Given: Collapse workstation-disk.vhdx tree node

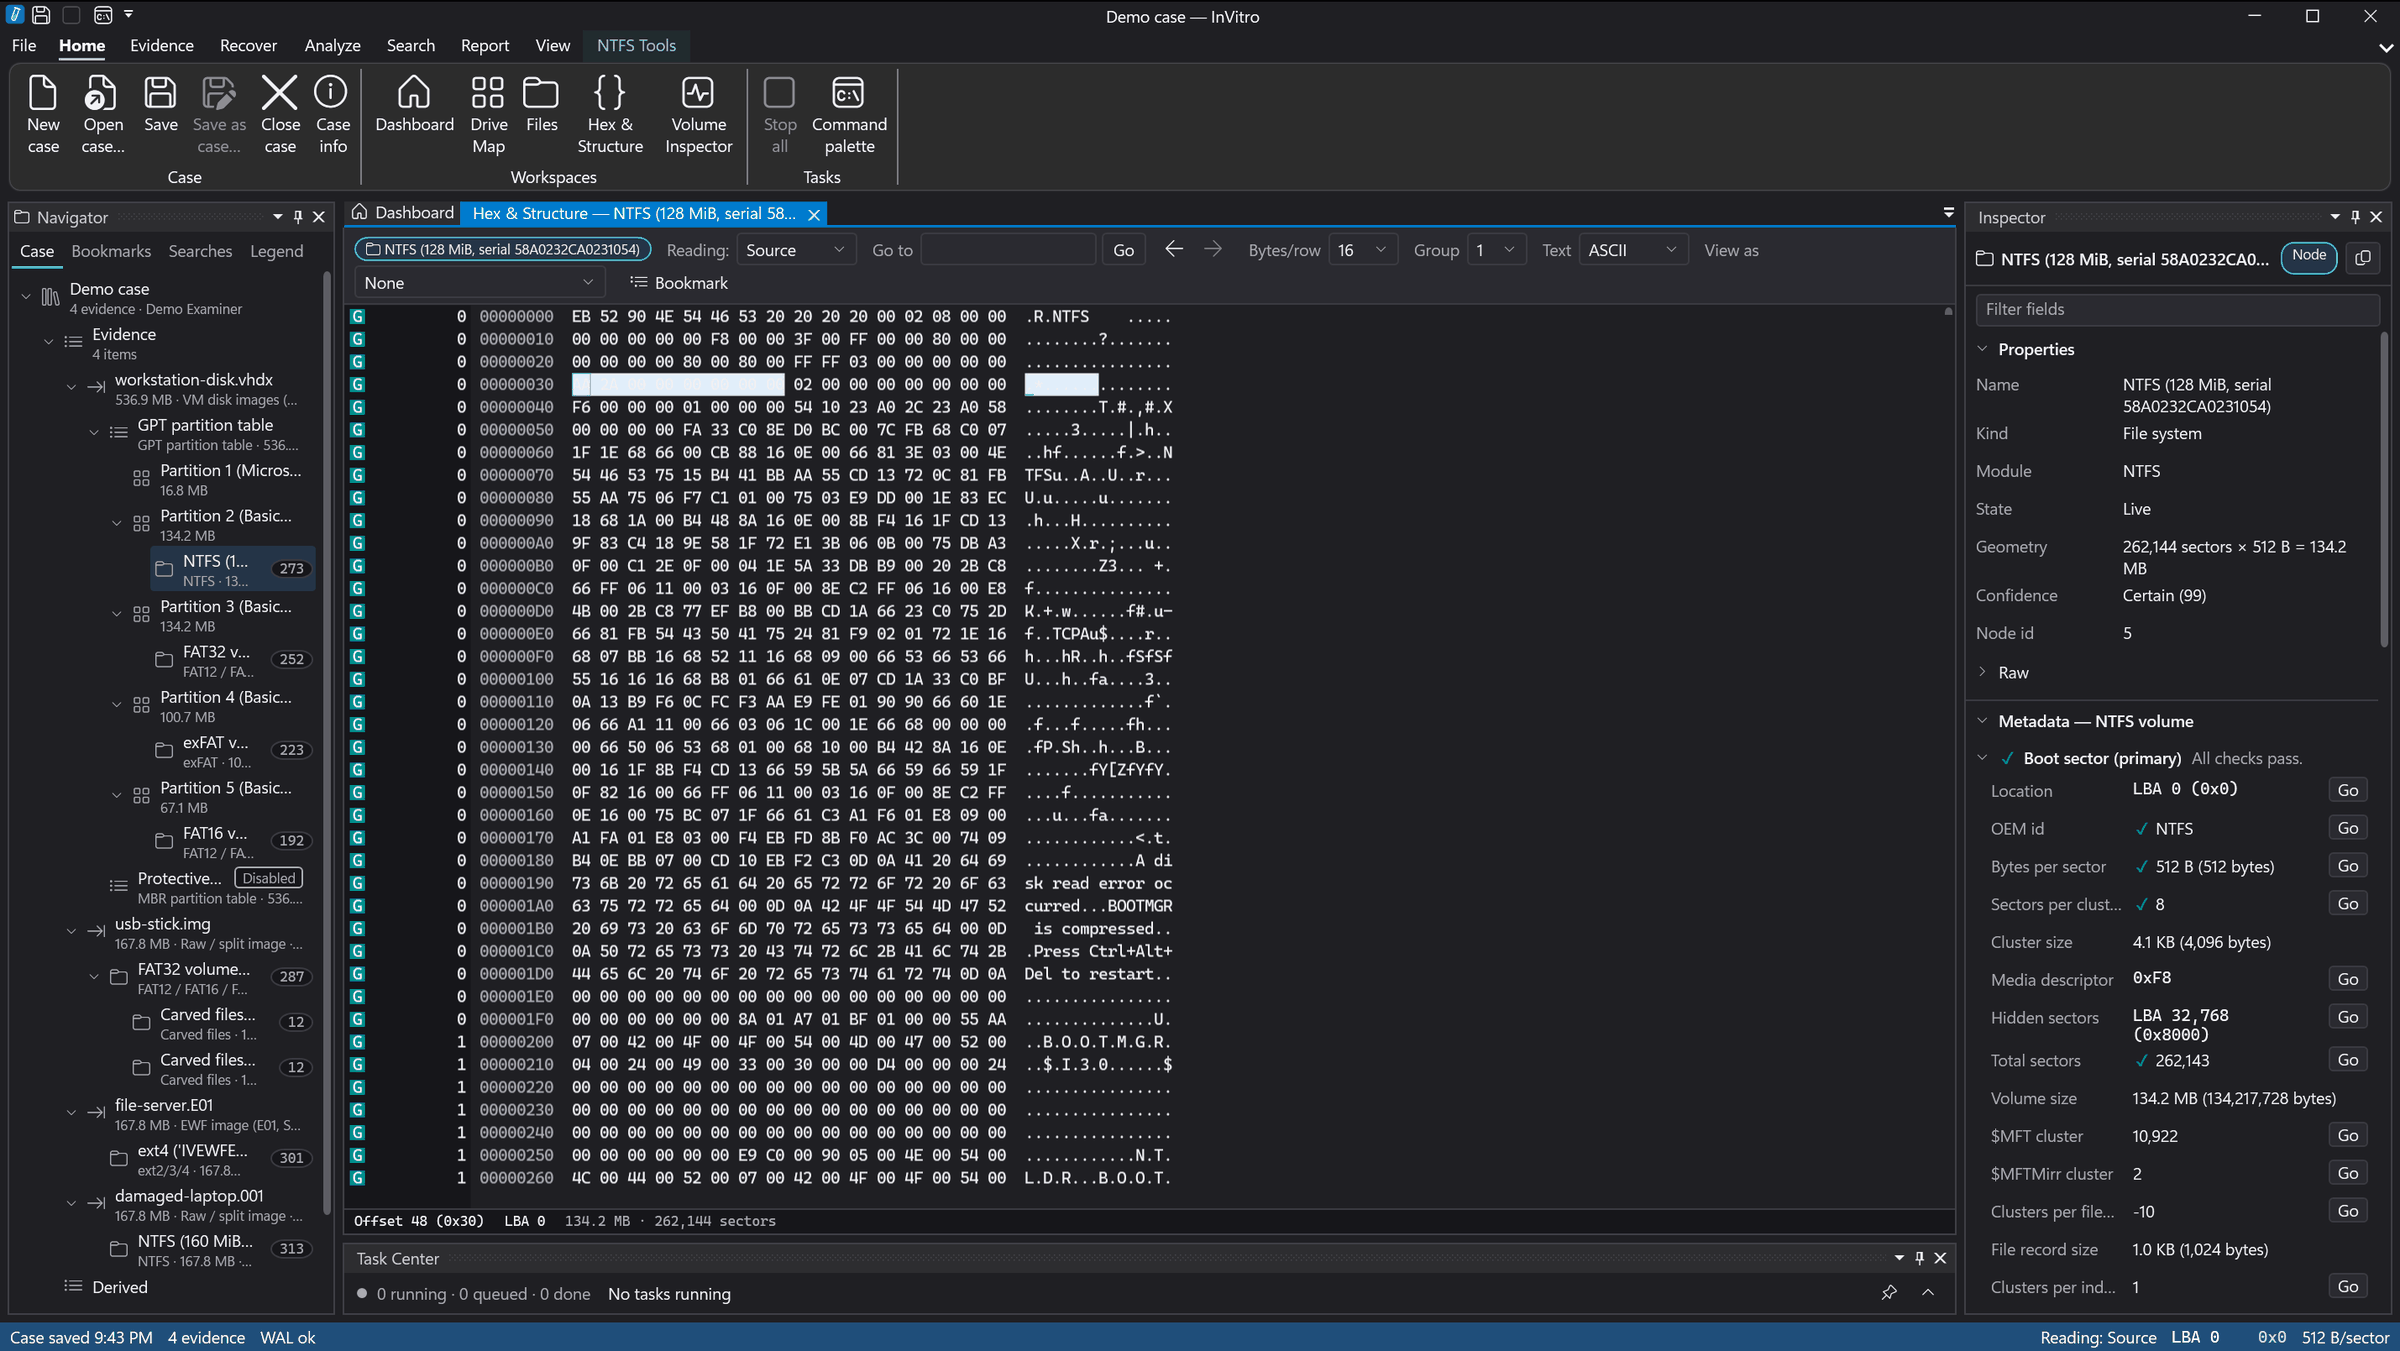Looking at the screenshot, I should click(x=71, y=388).
